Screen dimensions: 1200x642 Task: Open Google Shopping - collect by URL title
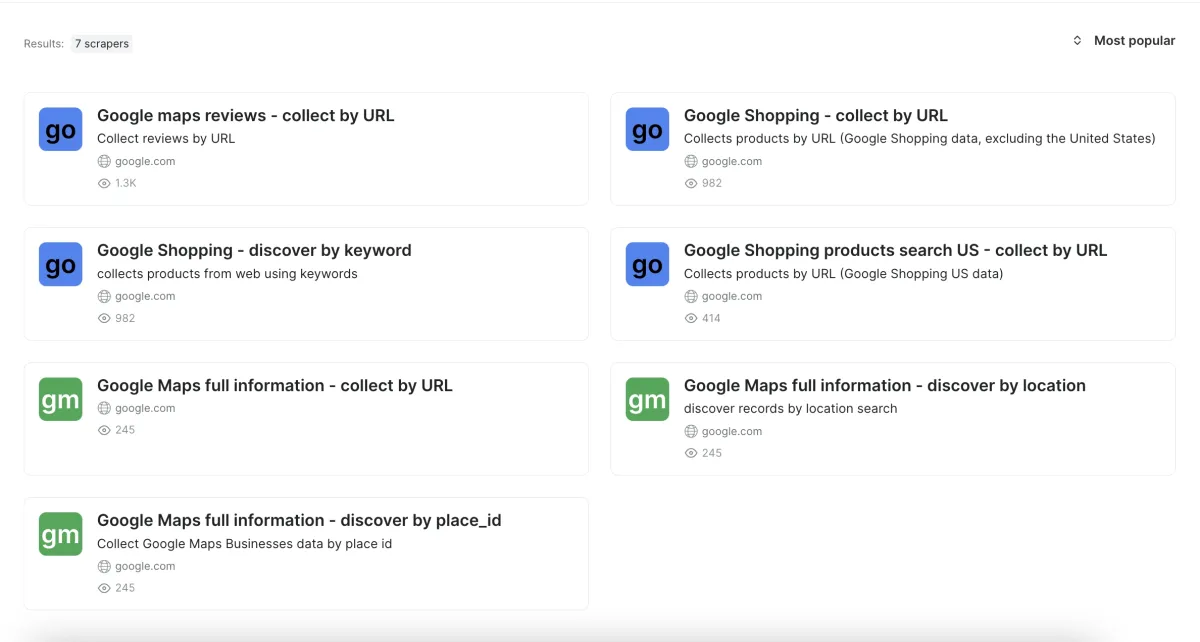click(815, 115)
